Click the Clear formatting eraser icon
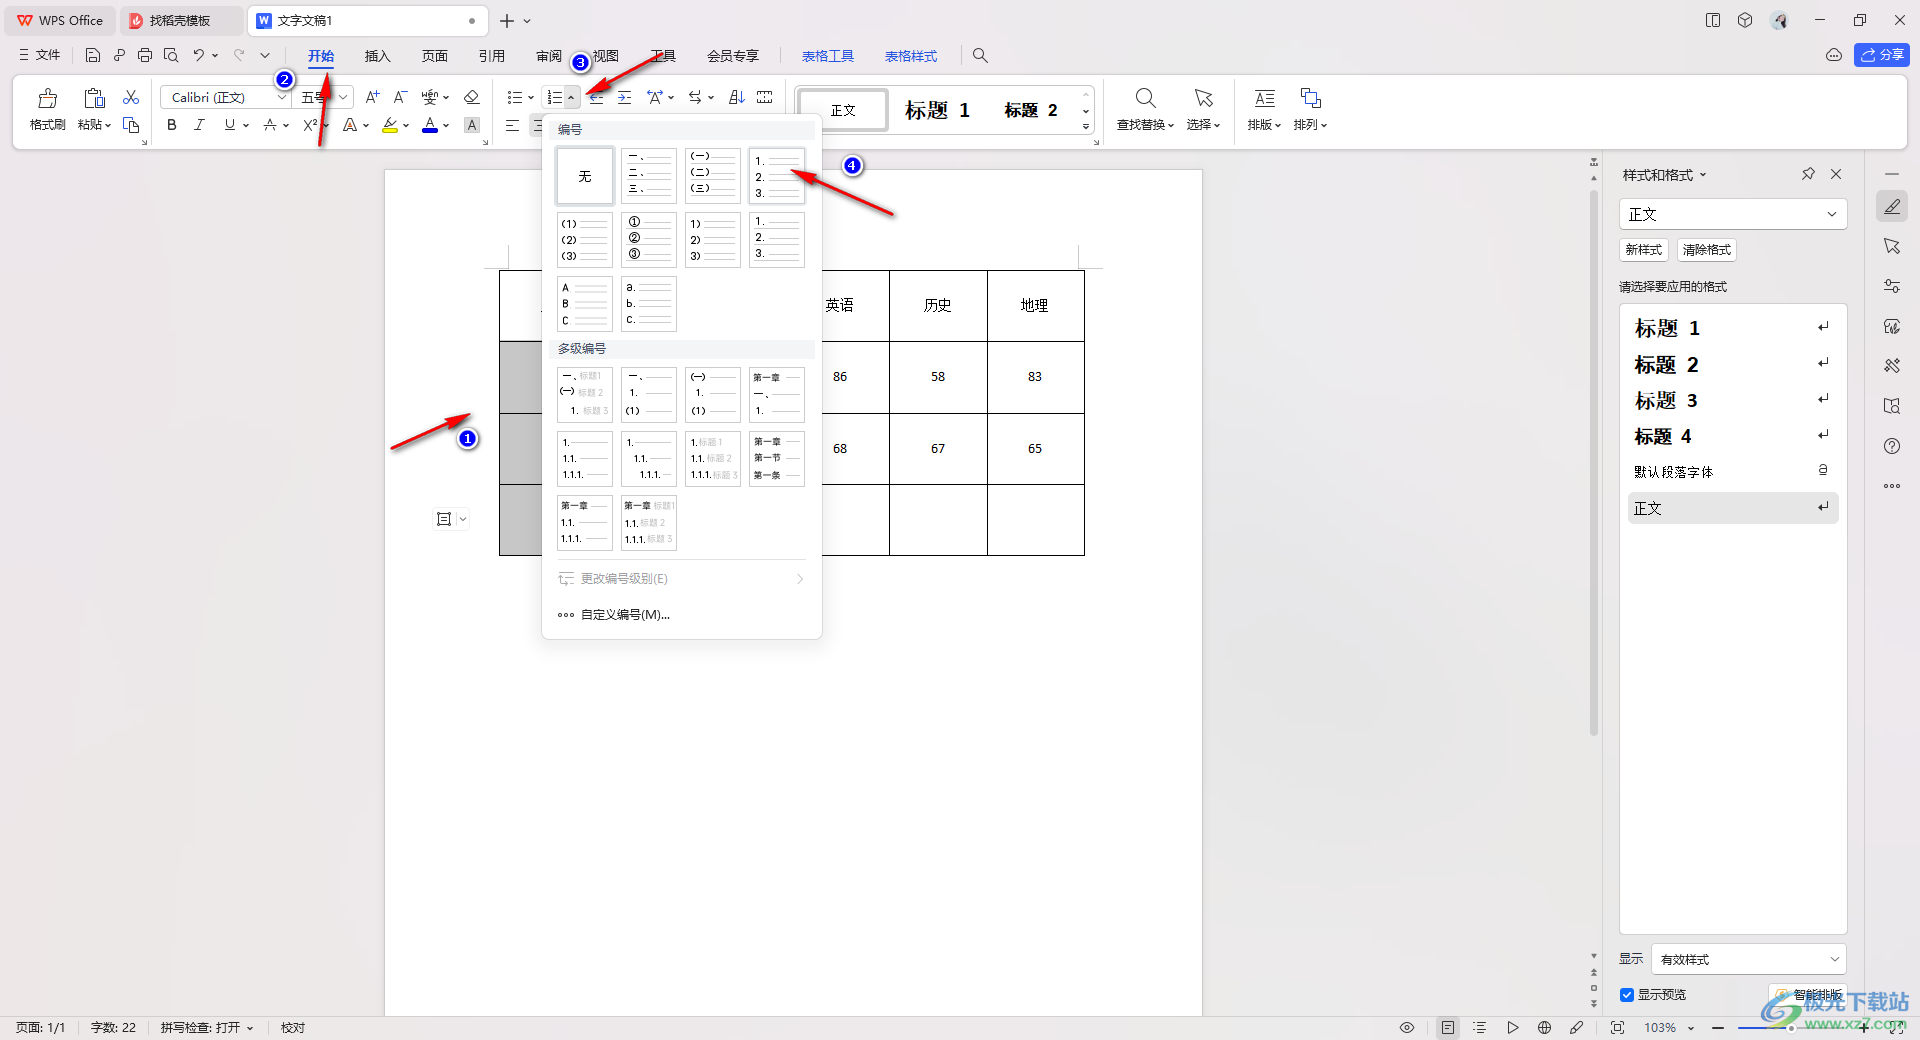This screenshot has width=1920, height=1040. click(x=472, y=97)
